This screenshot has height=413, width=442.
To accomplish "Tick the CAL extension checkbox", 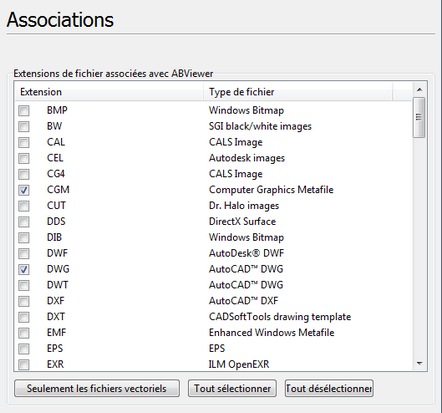I will [x=24, y=143].
